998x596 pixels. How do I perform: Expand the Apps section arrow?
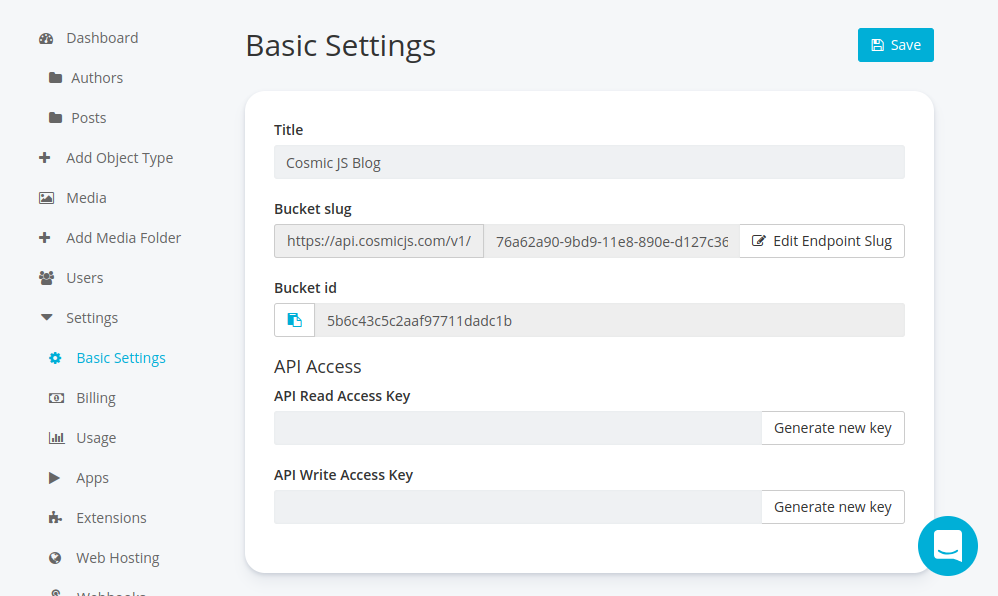(55, 478)
